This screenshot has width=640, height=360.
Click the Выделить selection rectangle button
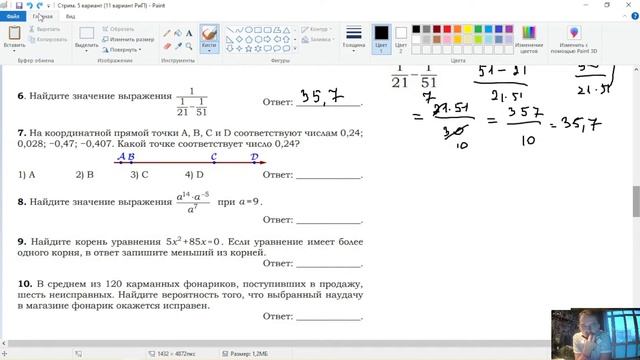(87, 33)
